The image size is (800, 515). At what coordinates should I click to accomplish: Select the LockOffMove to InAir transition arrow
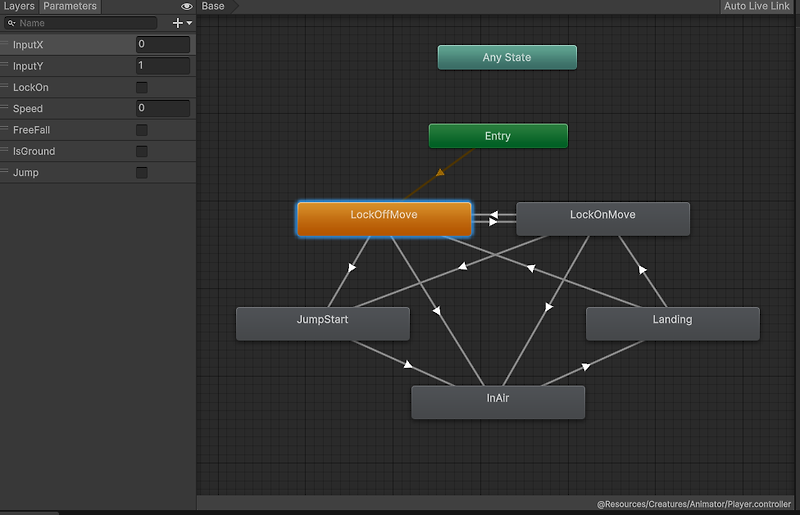[437, 310]
